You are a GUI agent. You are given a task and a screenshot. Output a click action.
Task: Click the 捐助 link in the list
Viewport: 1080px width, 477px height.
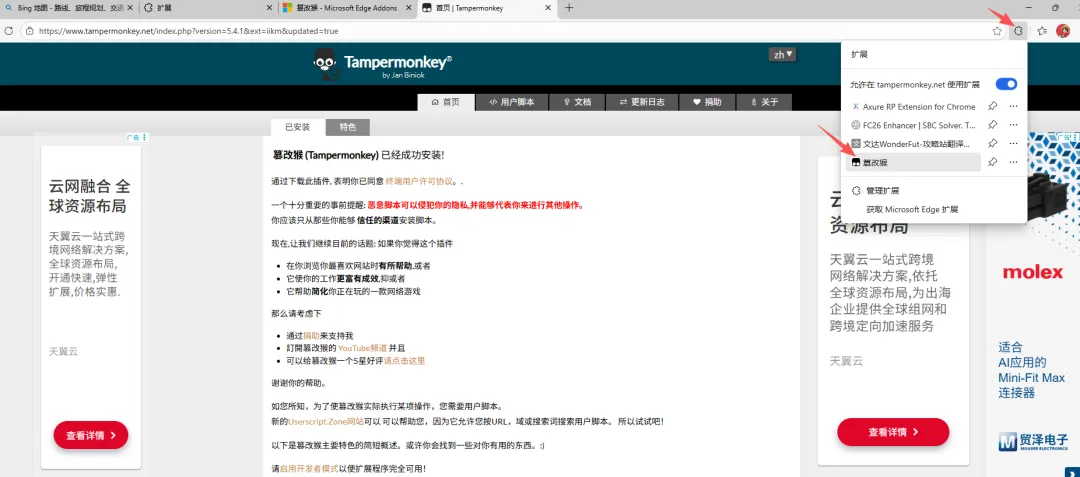pyautogui.click(x=311, y=336)
